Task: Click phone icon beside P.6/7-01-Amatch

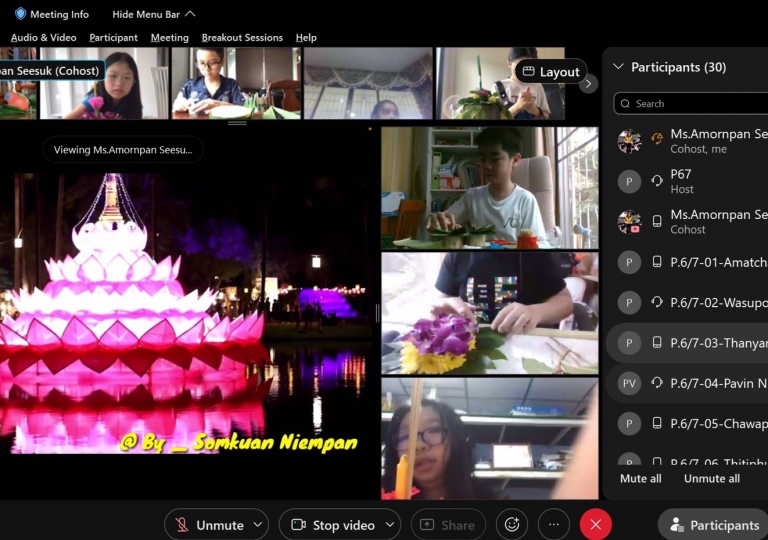Action: pos(657,262)
